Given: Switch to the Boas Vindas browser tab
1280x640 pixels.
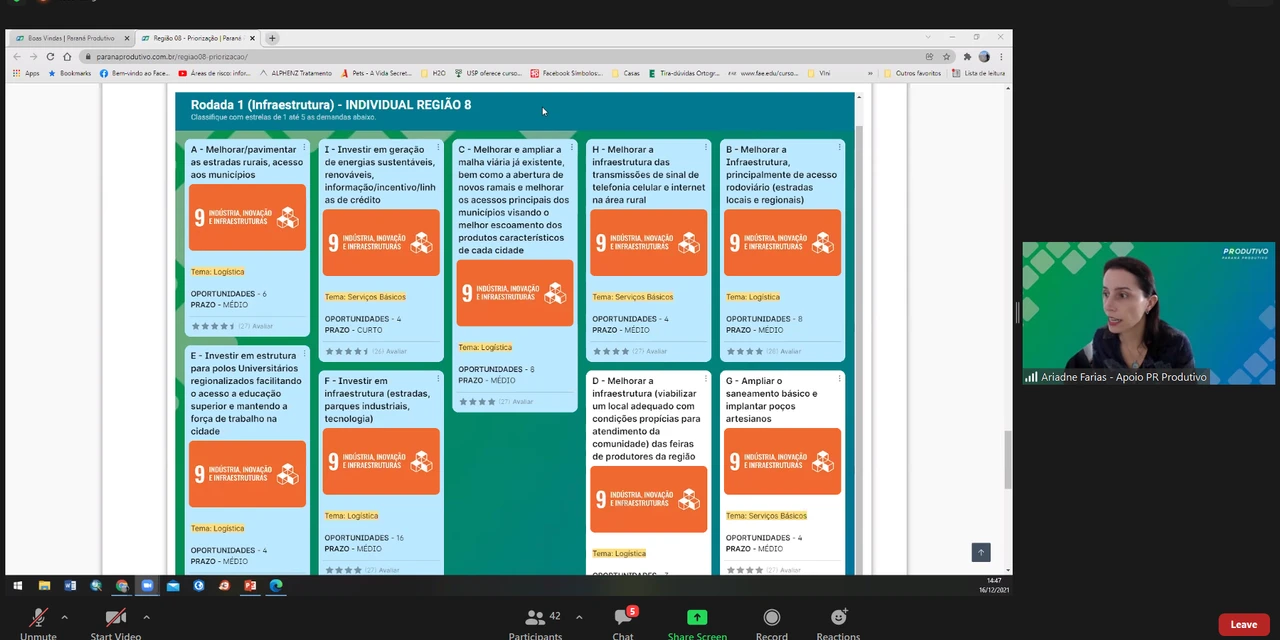Looking at the screenshot, I should pyautogui.click(x=70, y=38).
